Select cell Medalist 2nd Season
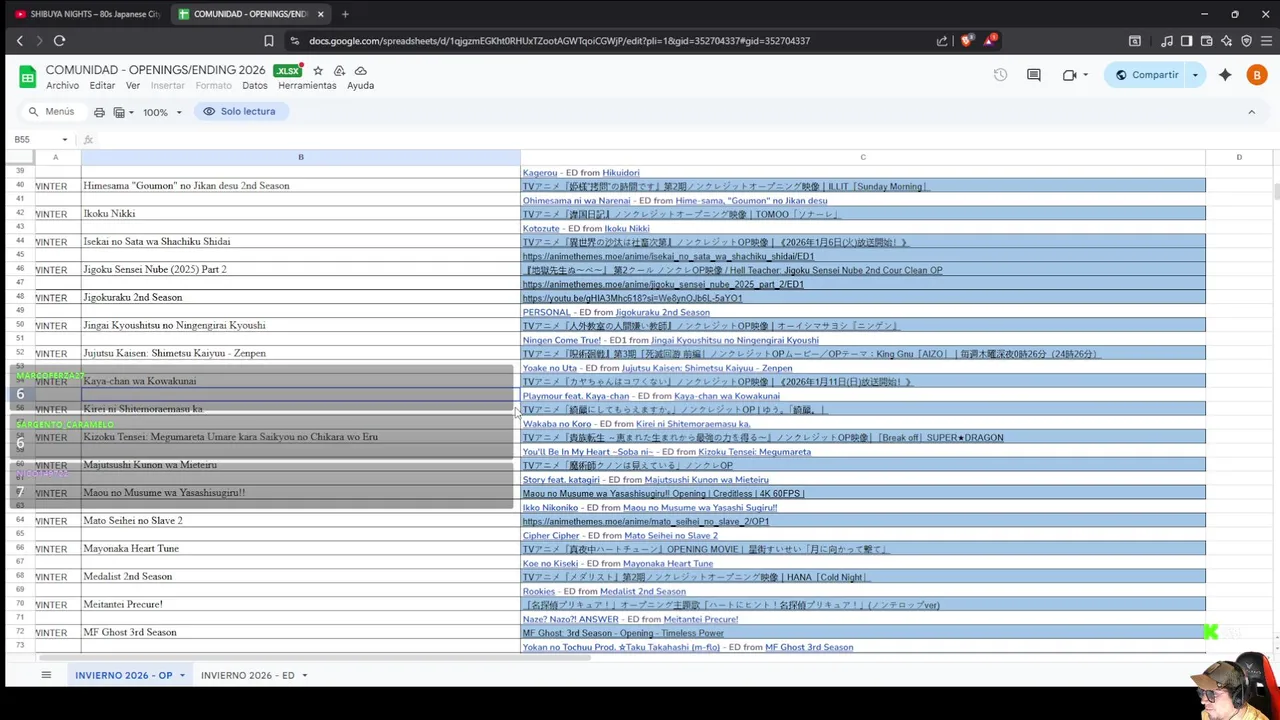Image resolution: width=1280 pixels, height=720 pixels. tap(301, 577)
